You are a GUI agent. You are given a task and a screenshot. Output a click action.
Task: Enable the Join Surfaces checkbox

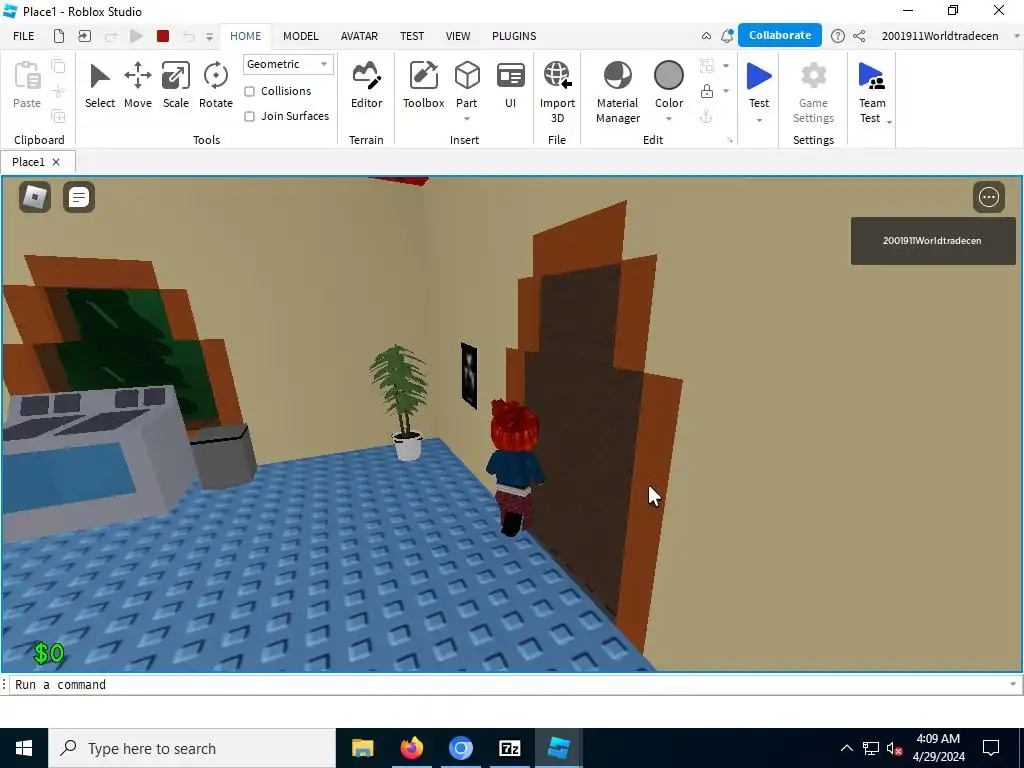pyautogui.click(x=249, y=116)
